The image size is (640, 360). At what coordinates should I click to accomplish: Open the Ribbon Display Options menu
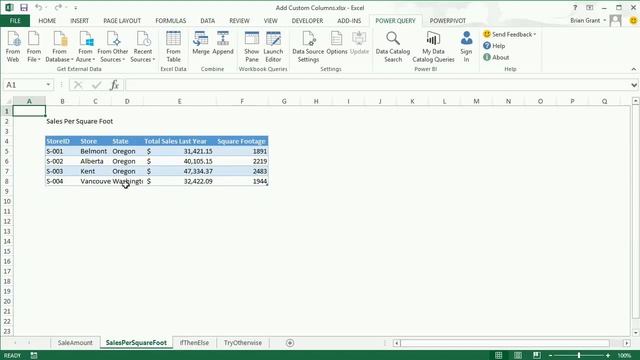589,7
